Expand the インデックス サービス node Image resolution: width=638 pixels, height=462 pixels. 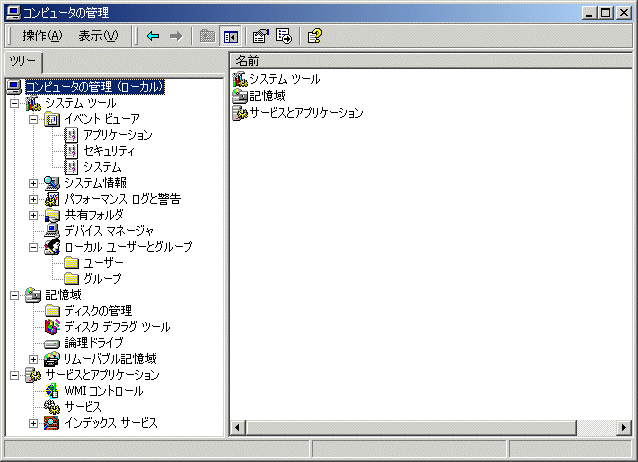(33, 423)
